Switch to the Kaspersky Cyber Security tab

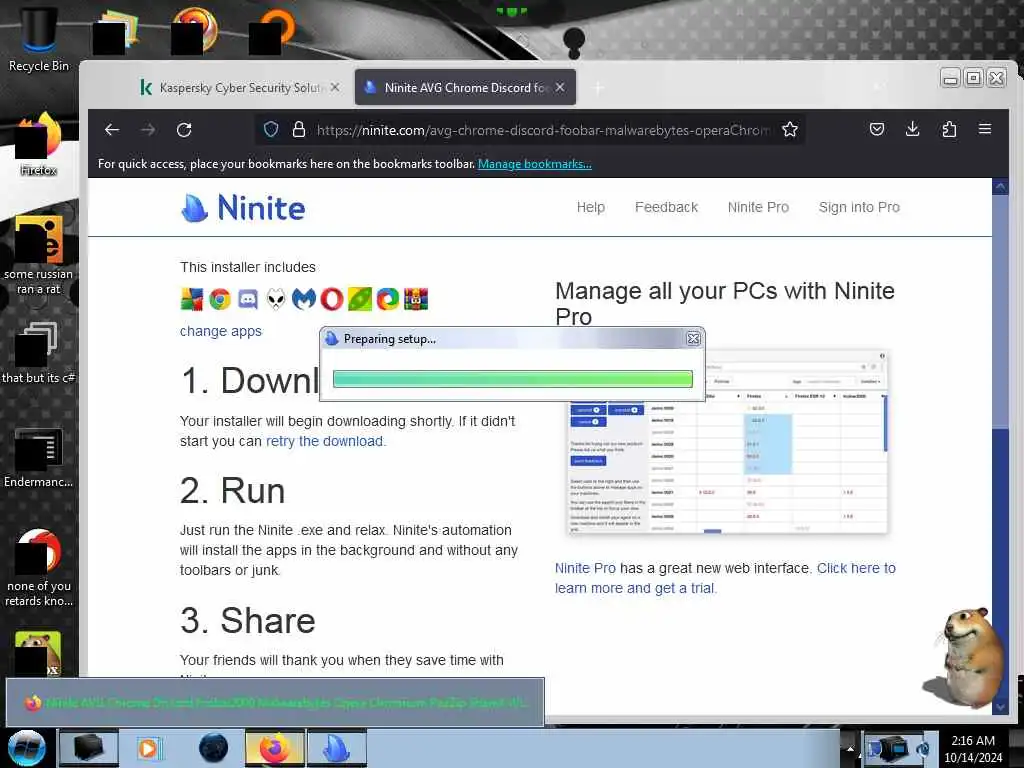click(x=239, y=88)
